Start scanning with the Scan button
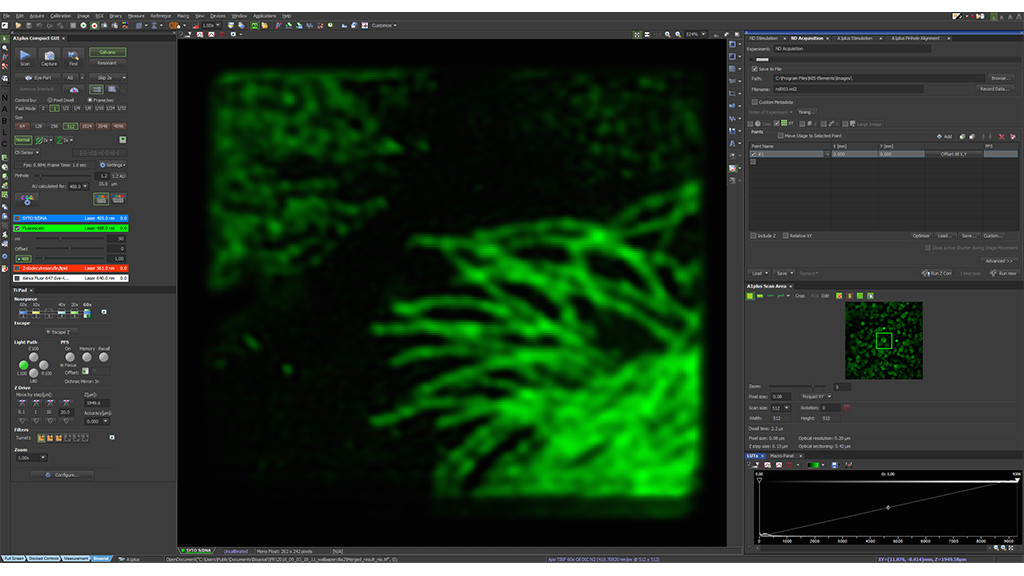The height and width of the screenshot is (576, 1024). coord(25,57)
